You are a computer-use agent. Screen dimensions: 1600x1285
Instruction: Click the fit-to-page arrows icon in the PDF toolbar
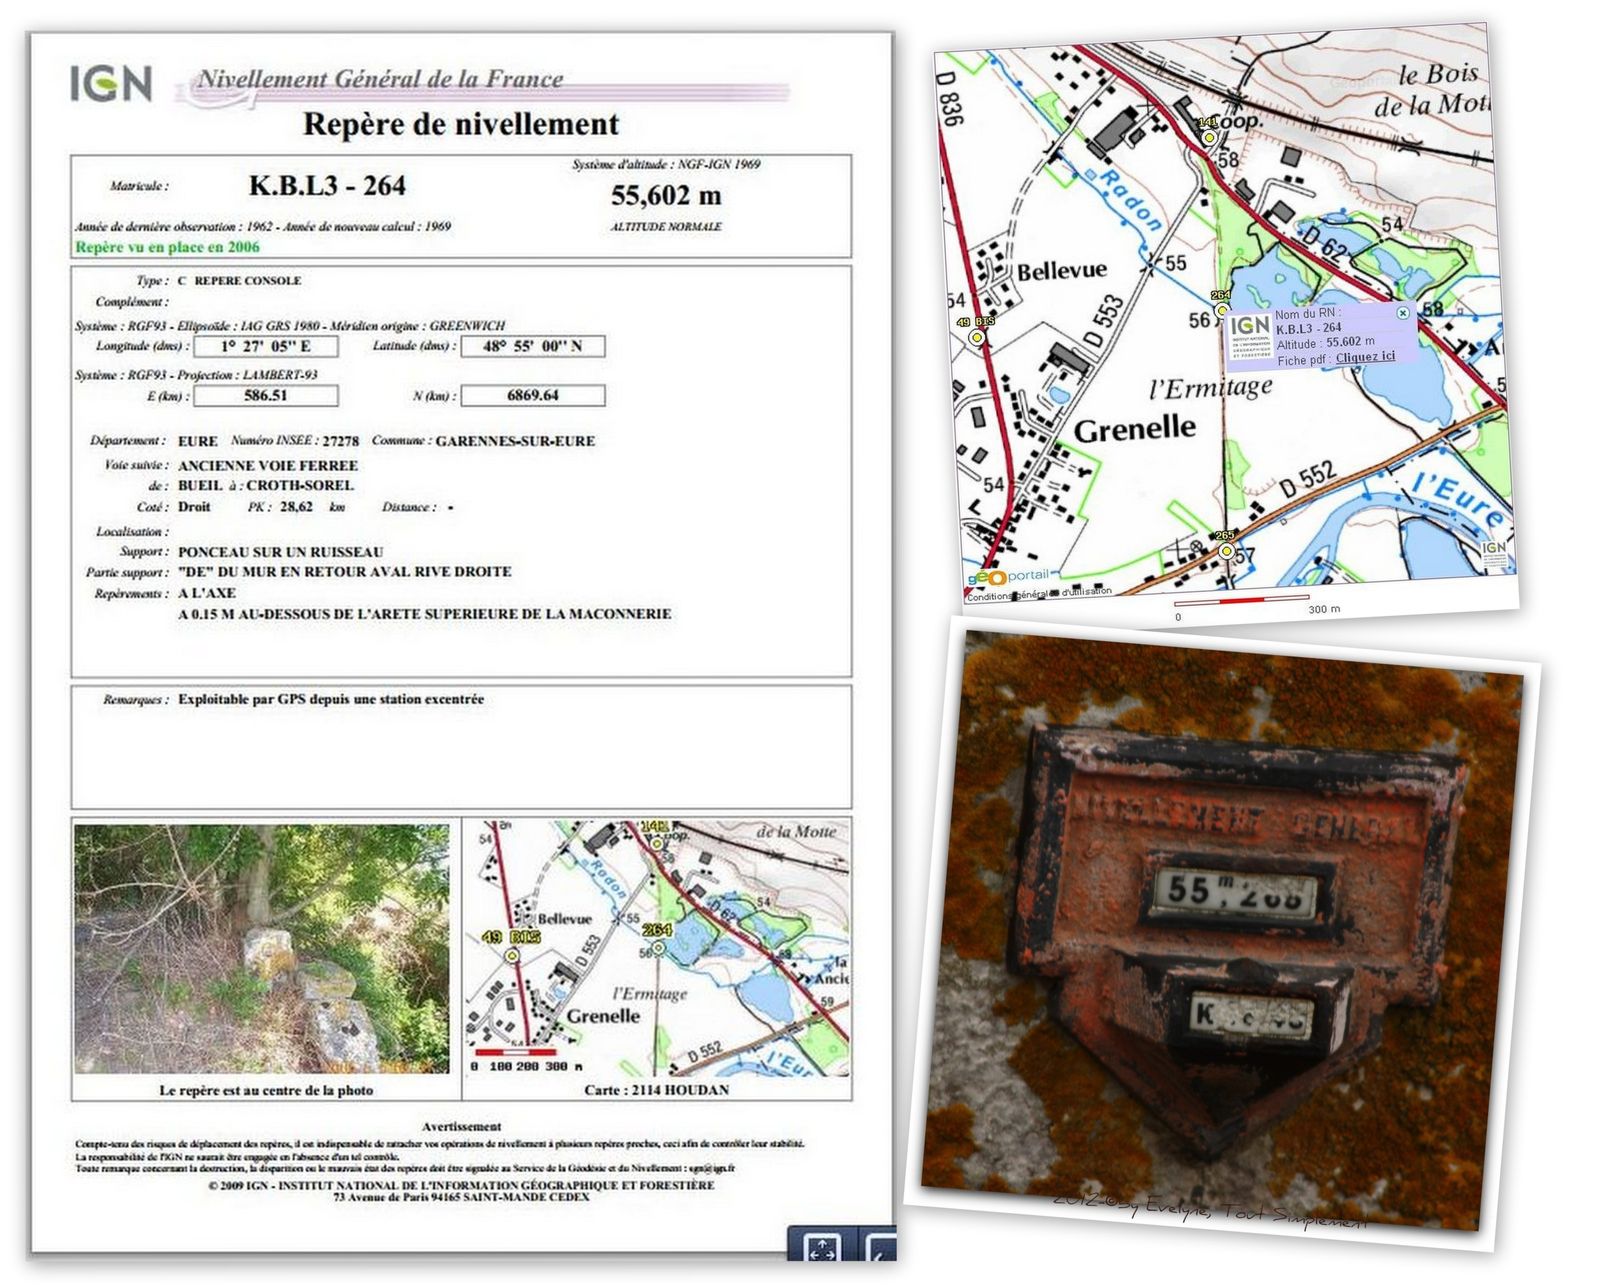coord(821,1248)
